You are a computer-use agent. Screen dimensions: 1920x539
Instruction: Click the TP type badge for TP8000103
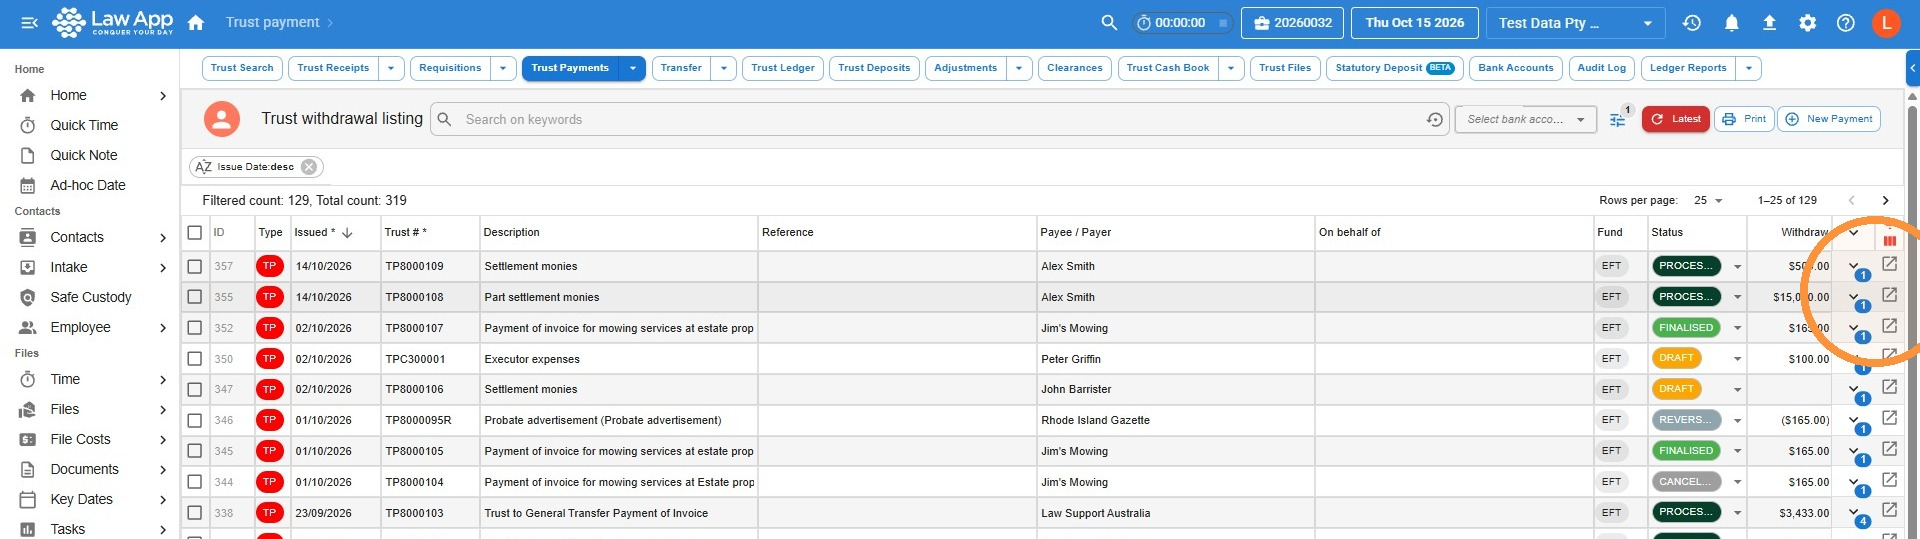[x=269, y=513]
